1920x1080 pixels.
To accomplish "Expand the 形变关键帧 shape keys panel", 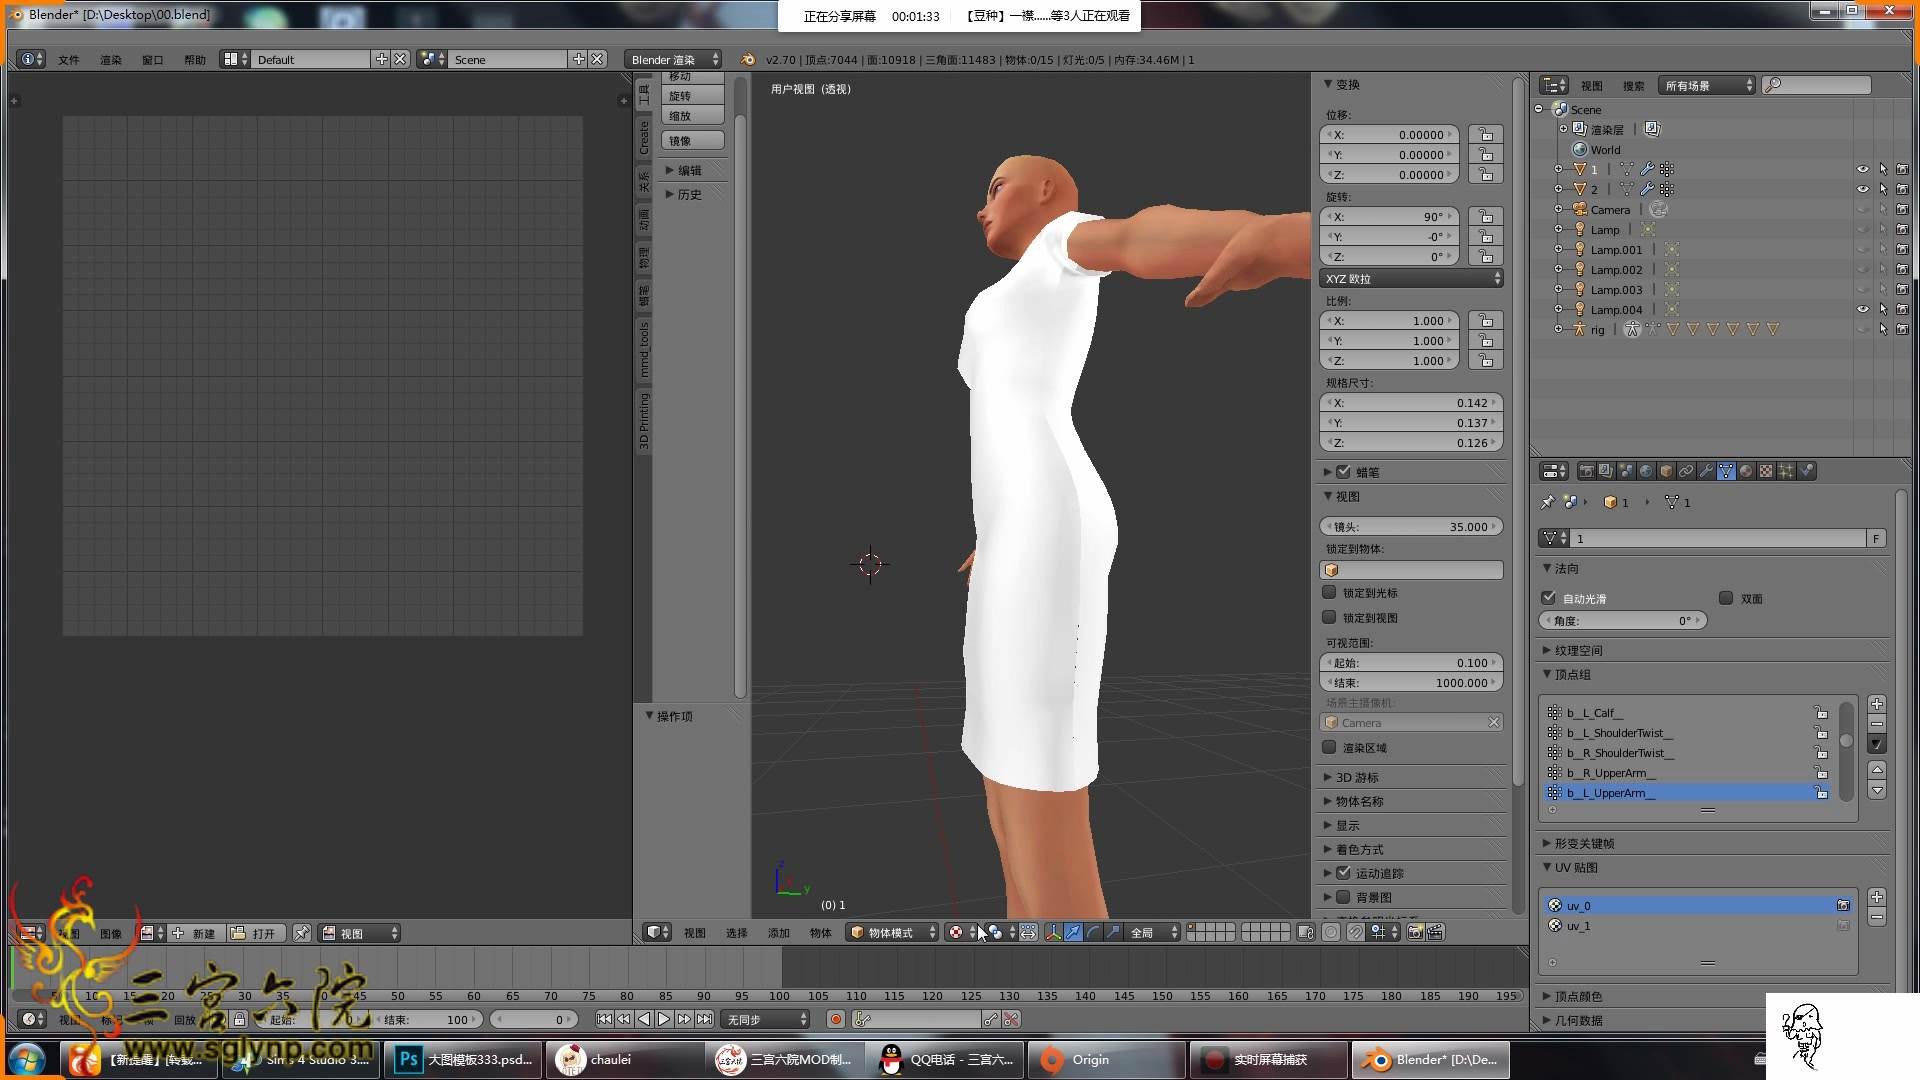I will click(1584, 843).
